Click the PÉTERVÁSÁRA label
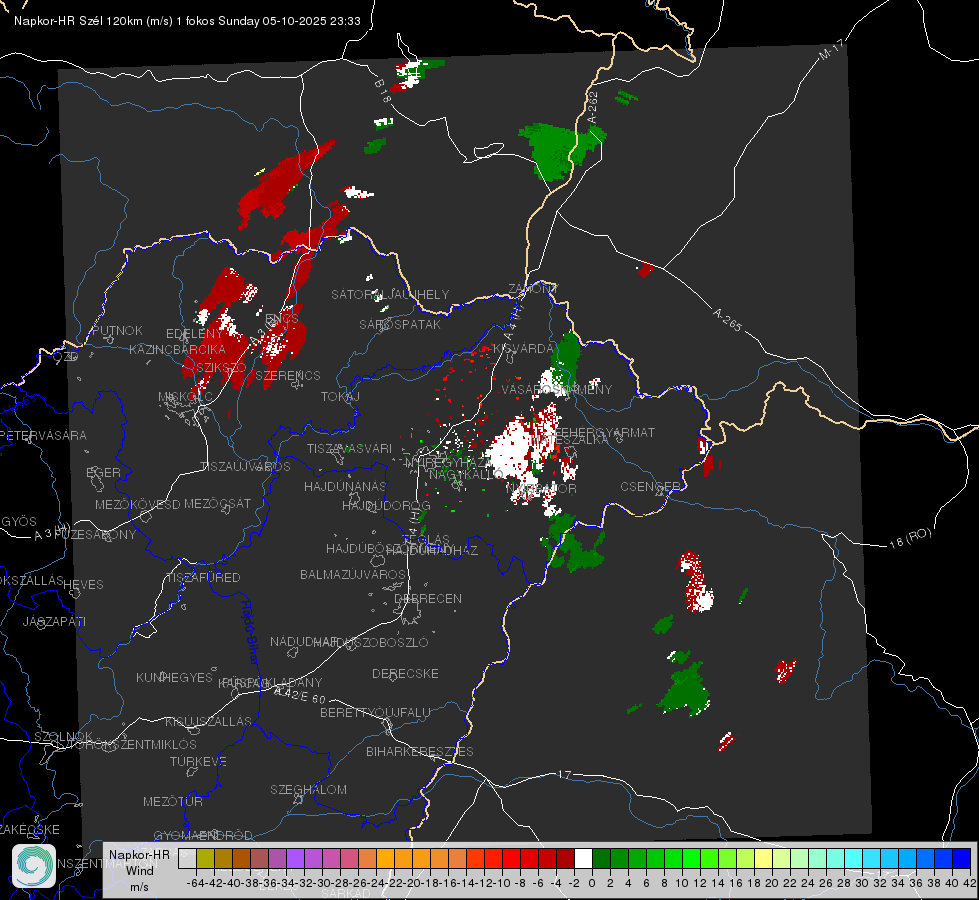This screenshot has width=979, height=900. 44,435
